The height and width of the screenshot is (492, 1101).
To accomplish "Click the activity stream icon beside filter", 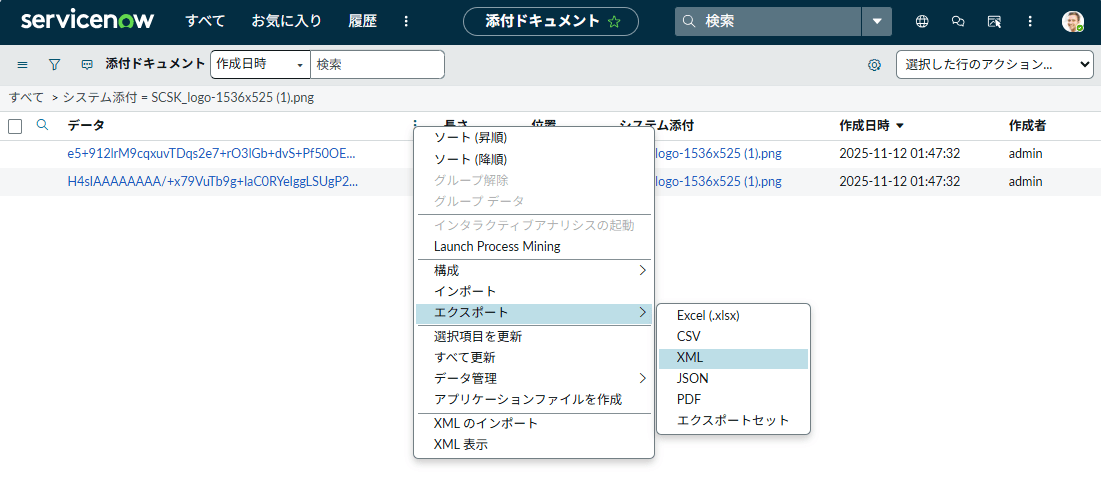I will [87, 64].
